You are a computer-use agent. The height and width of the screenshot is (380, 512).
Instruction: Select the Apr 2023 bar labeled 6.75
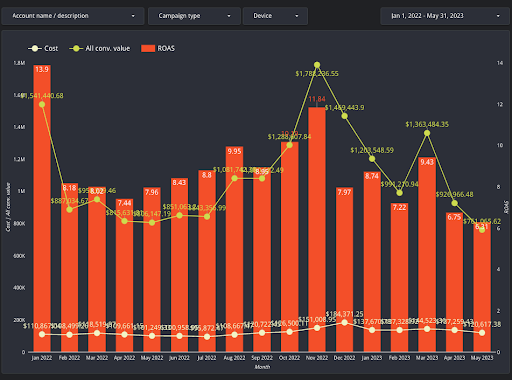coord(454,282)
